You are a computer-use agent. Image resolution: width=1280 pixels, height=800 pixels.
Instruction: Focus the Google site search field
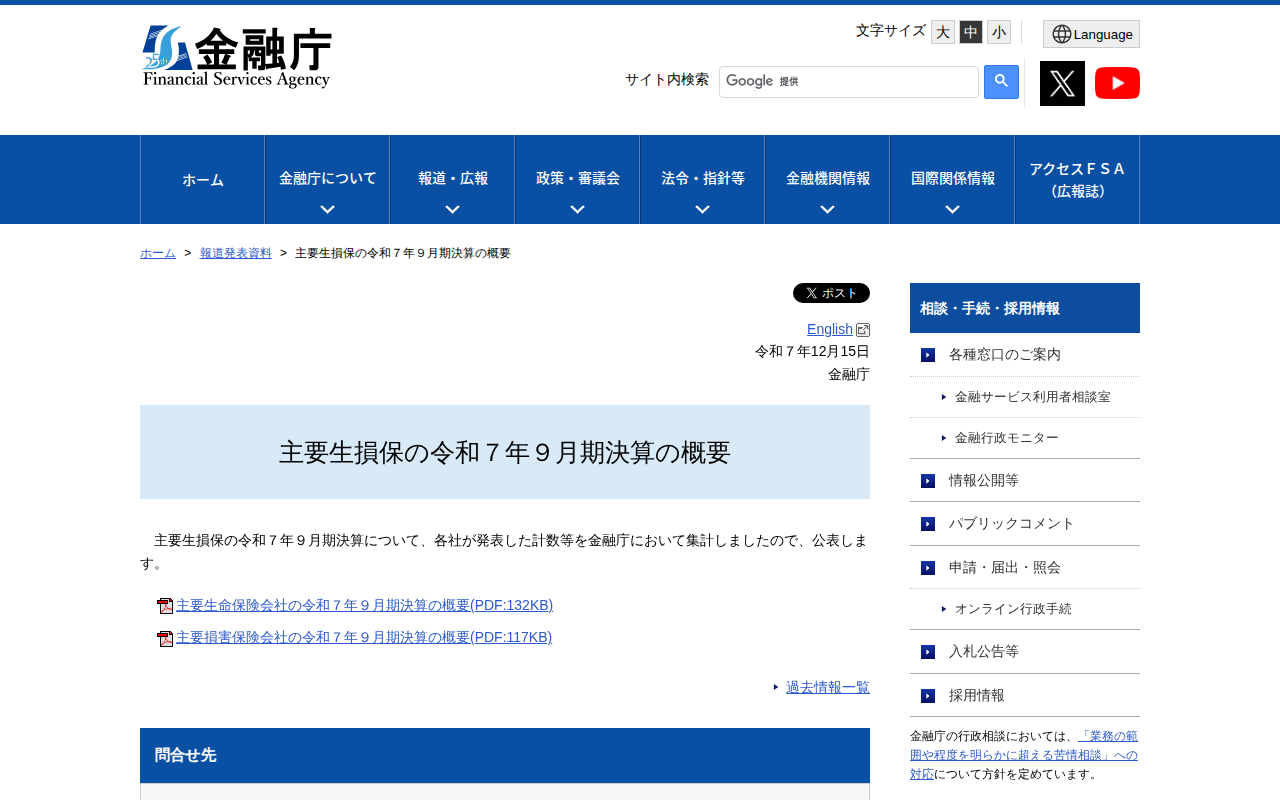click(849, 82)
